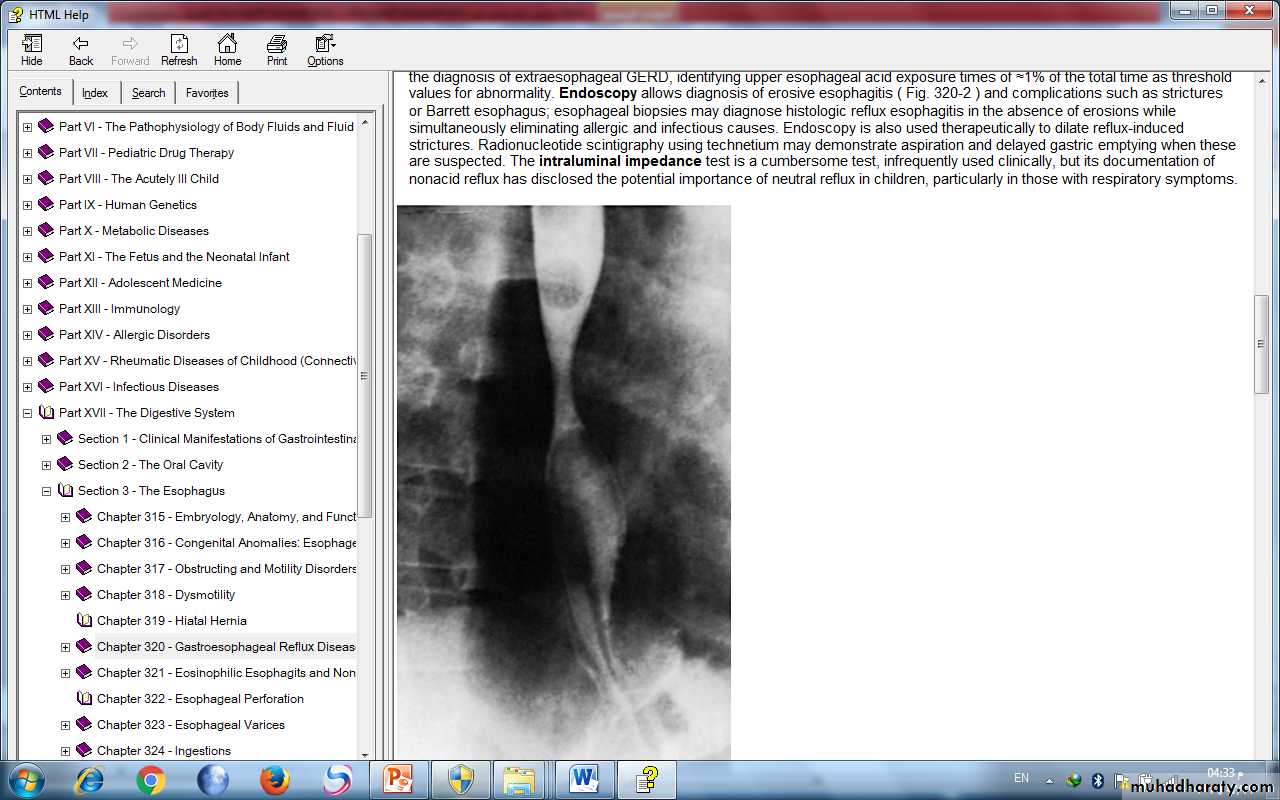Open the Options toolbar menu
Viewport: 1280px width, 800px height.
(325, 50)
